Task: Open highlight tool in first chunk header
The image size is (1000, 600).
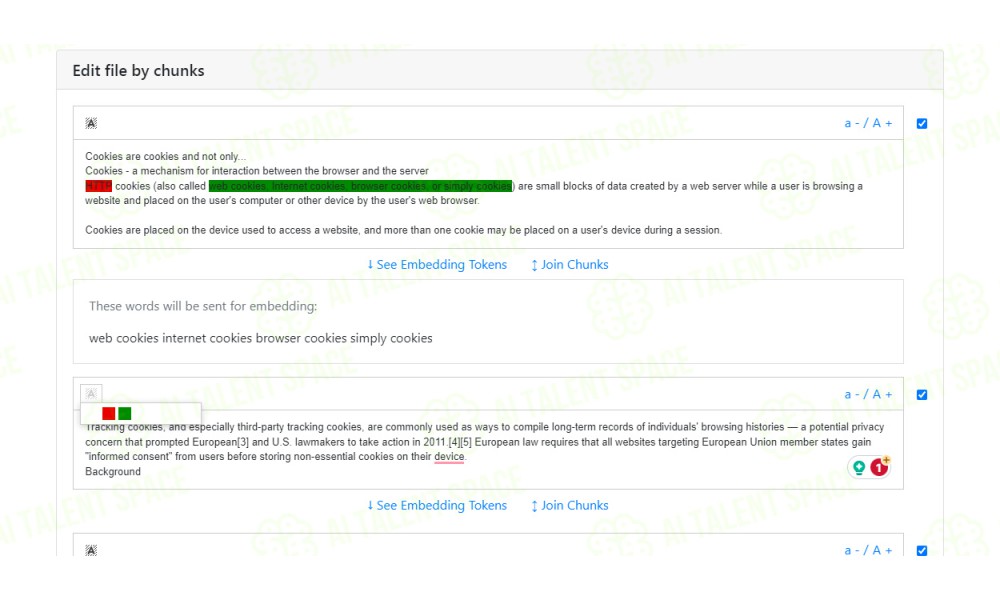Action: (91, 123)
